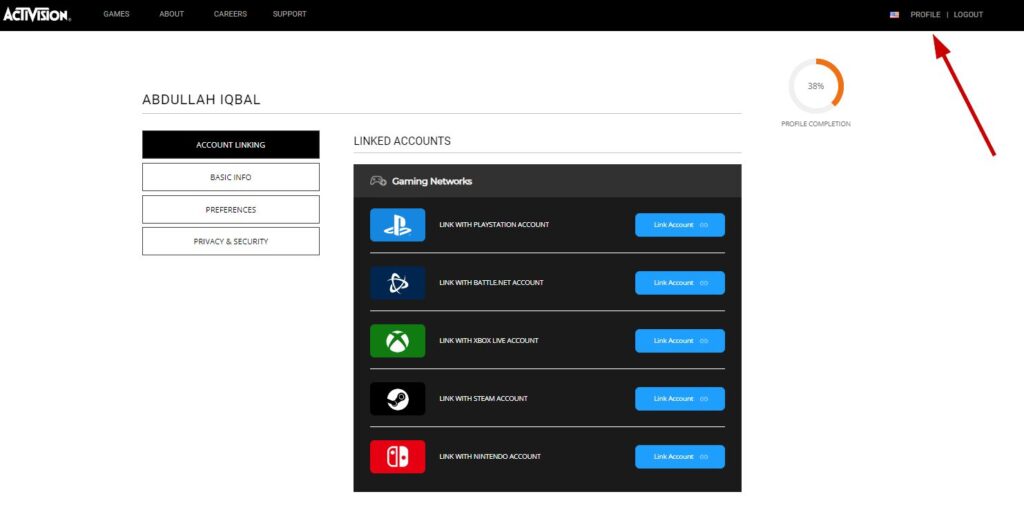Screen dimensions: 1024x512
Task: Open the Games menu
Action: pos(116,14)
